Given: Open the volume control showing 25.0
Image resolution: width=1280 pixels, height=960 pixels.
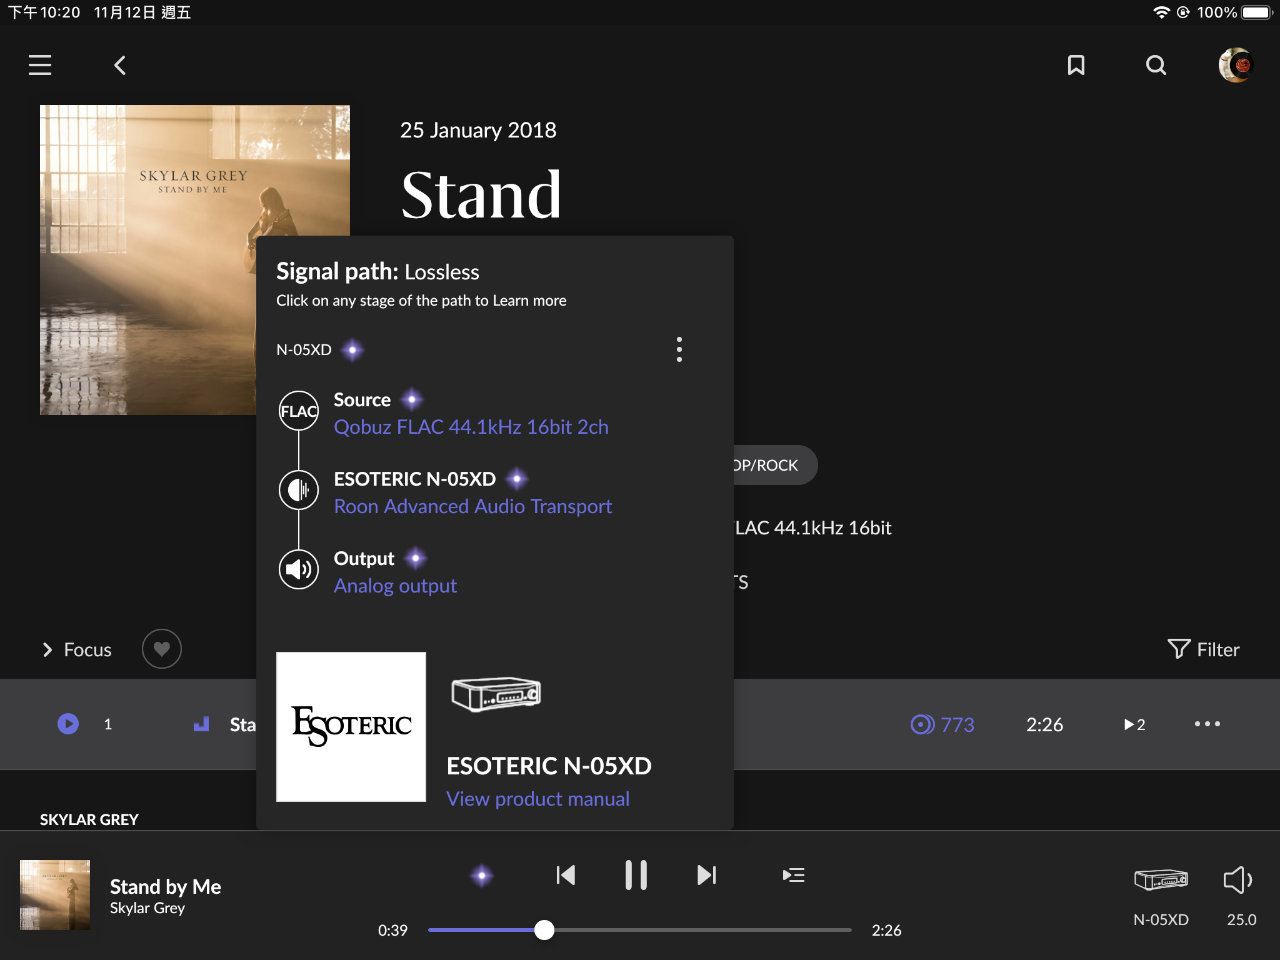Looking at the screenshot, I should coord(1240,896).
